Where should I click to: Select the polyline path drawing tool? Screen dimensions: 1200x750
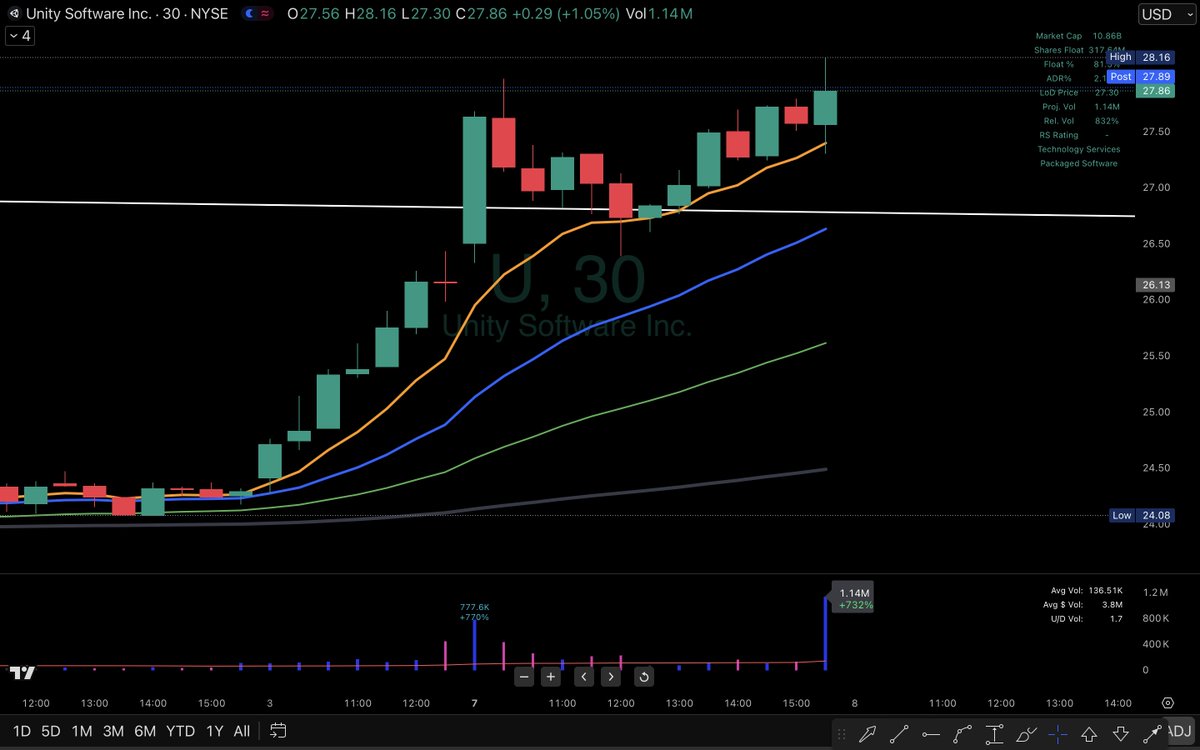pyautogui.click(x=963, y=732)
